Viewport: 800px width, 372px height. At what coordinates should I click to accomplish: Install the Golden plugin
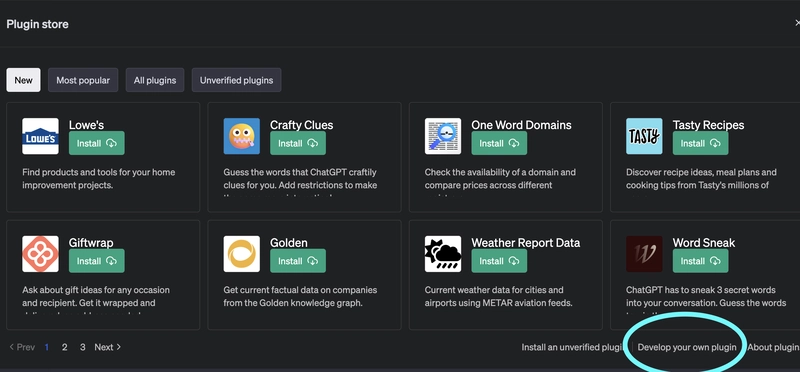(x=298, y=261)
